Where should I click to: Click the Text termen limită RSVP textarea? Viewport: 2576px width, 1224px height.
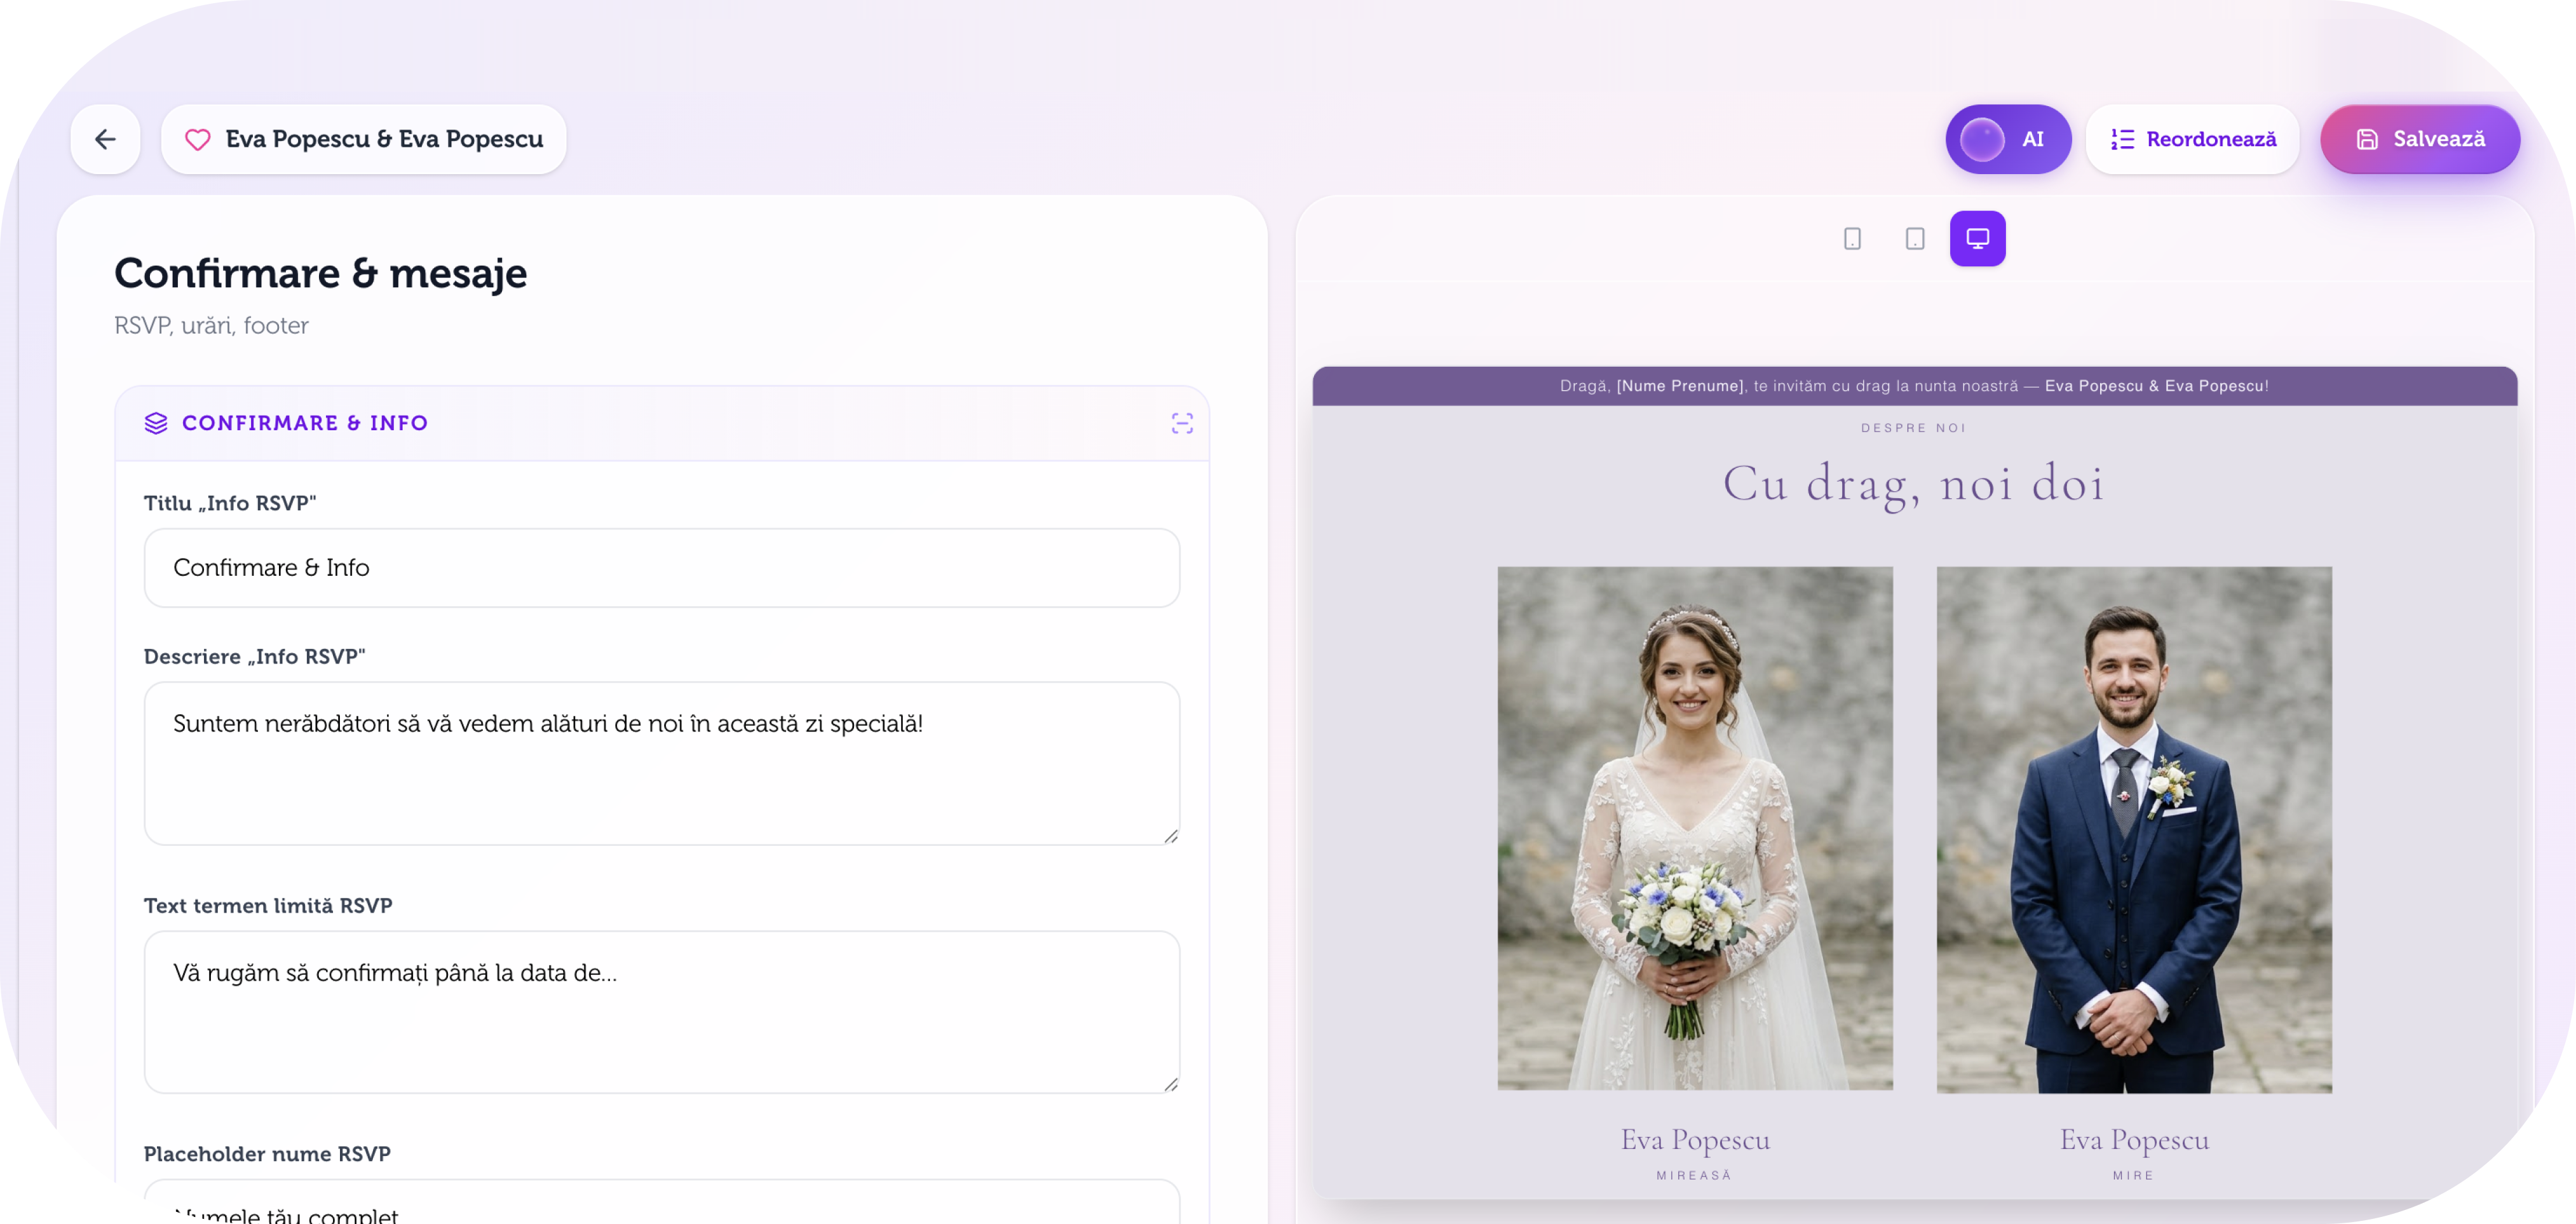pos(662,1012)
